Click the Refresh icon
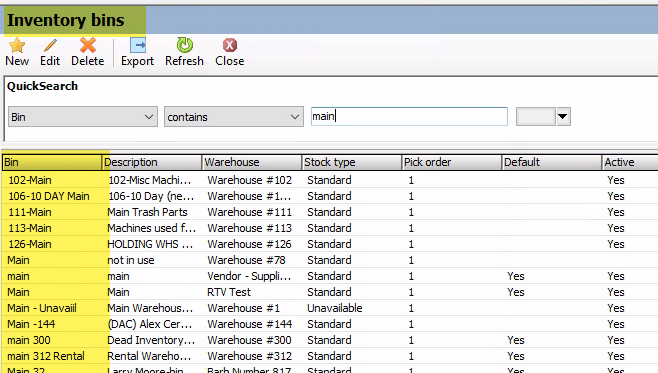Image resolution: width=658 pixels, height=373 pixels. click(x=184, y=45)
